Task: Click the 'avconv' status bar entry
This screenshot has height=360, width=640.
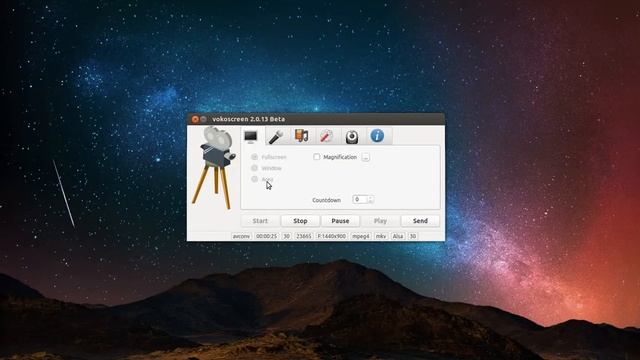Action: click(x=241, y=236)
